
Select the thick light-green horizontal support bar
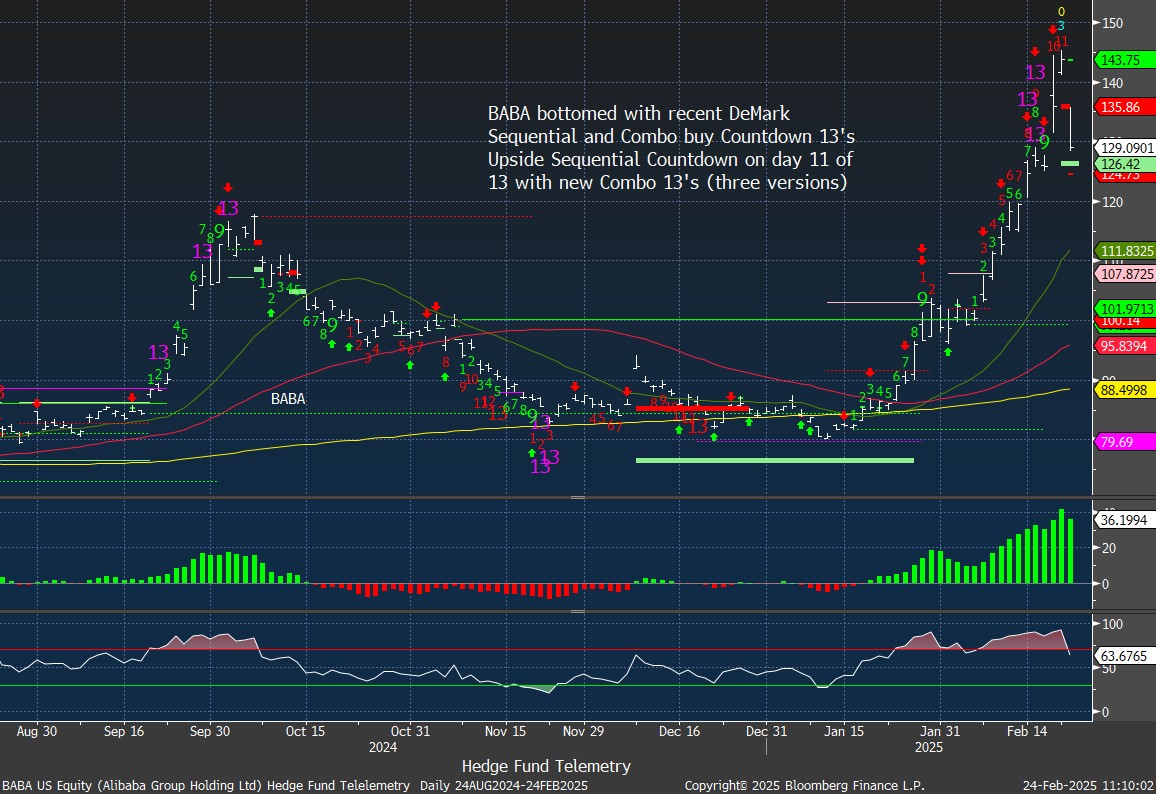coord(775,461)
